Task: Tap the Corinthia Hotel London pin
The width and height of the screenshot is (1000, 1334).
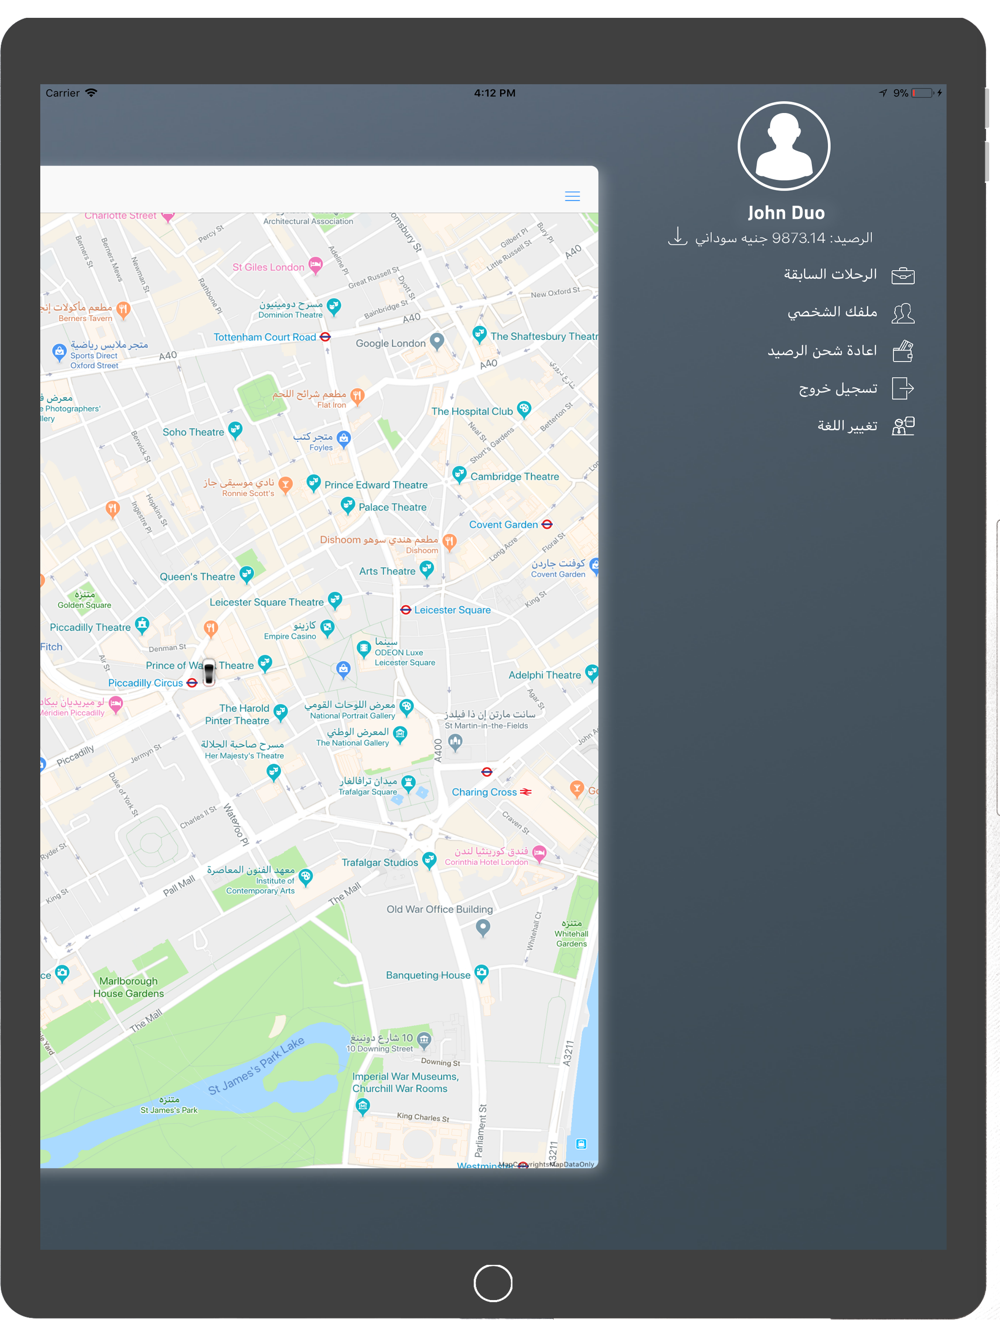Action: click(540, 854)
